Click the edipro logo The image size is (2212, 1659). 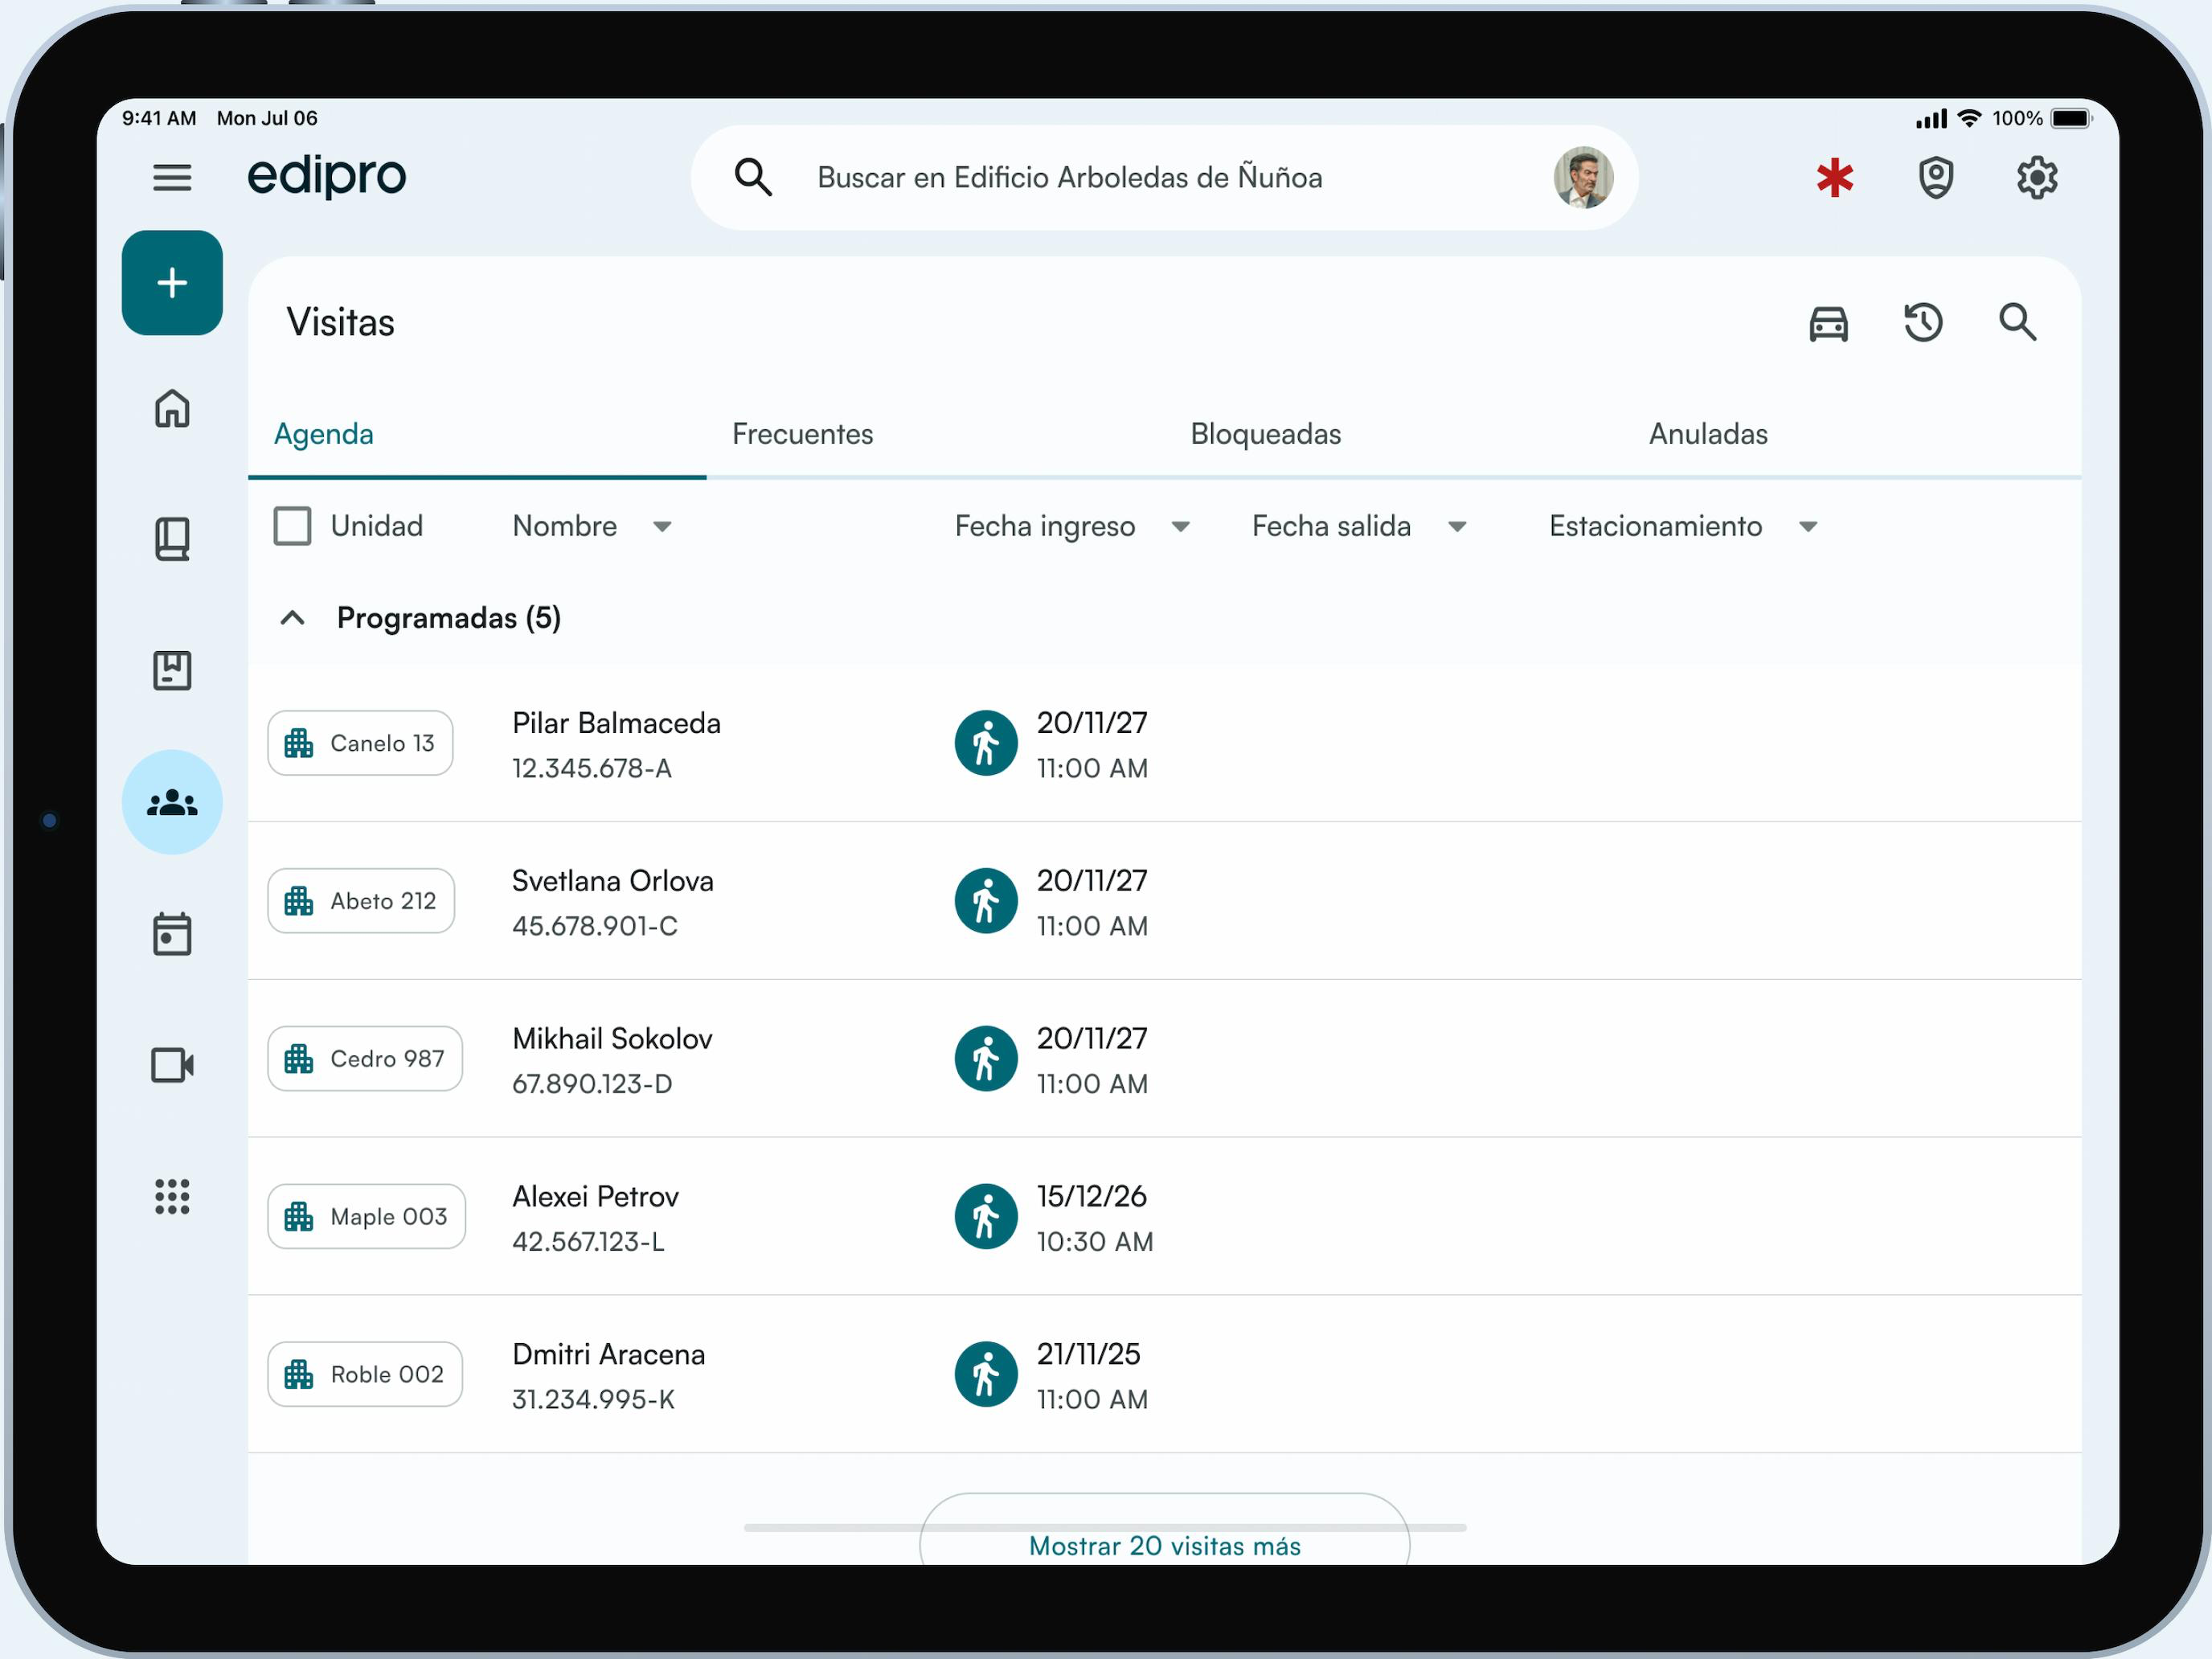(x=327, y=177)
